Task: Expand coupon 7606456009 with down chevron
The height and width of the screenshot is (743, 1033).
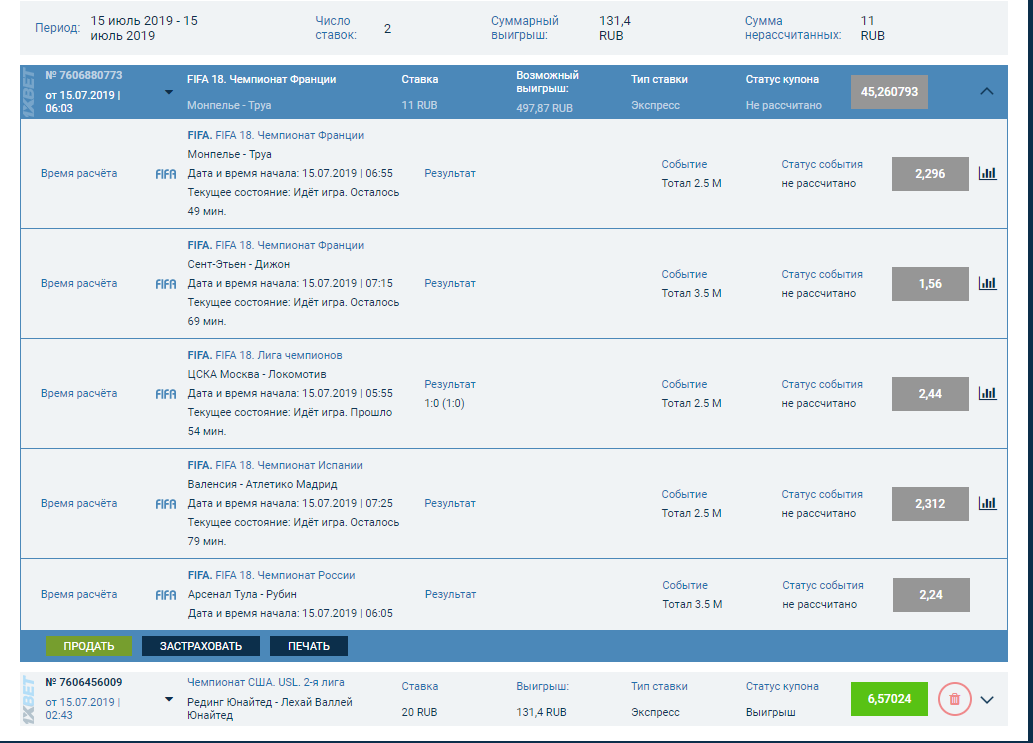Action: [x=987, y=700]
